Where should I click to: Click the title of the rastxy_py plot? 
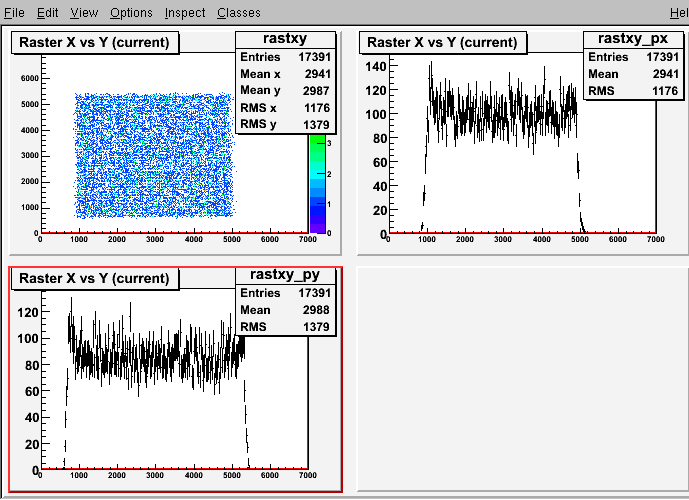tap(94, 279)
